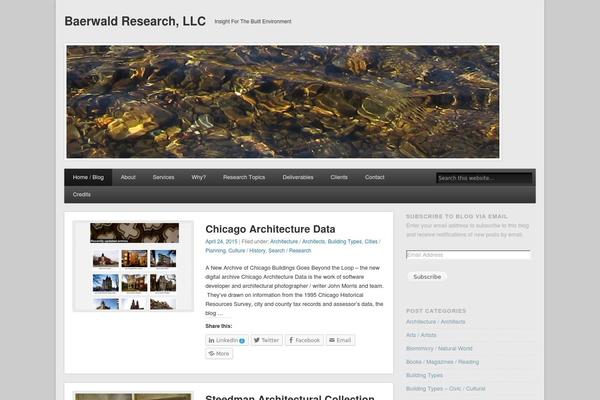Share the post via Email
600x400 pixels.
(x=340, y=340)
